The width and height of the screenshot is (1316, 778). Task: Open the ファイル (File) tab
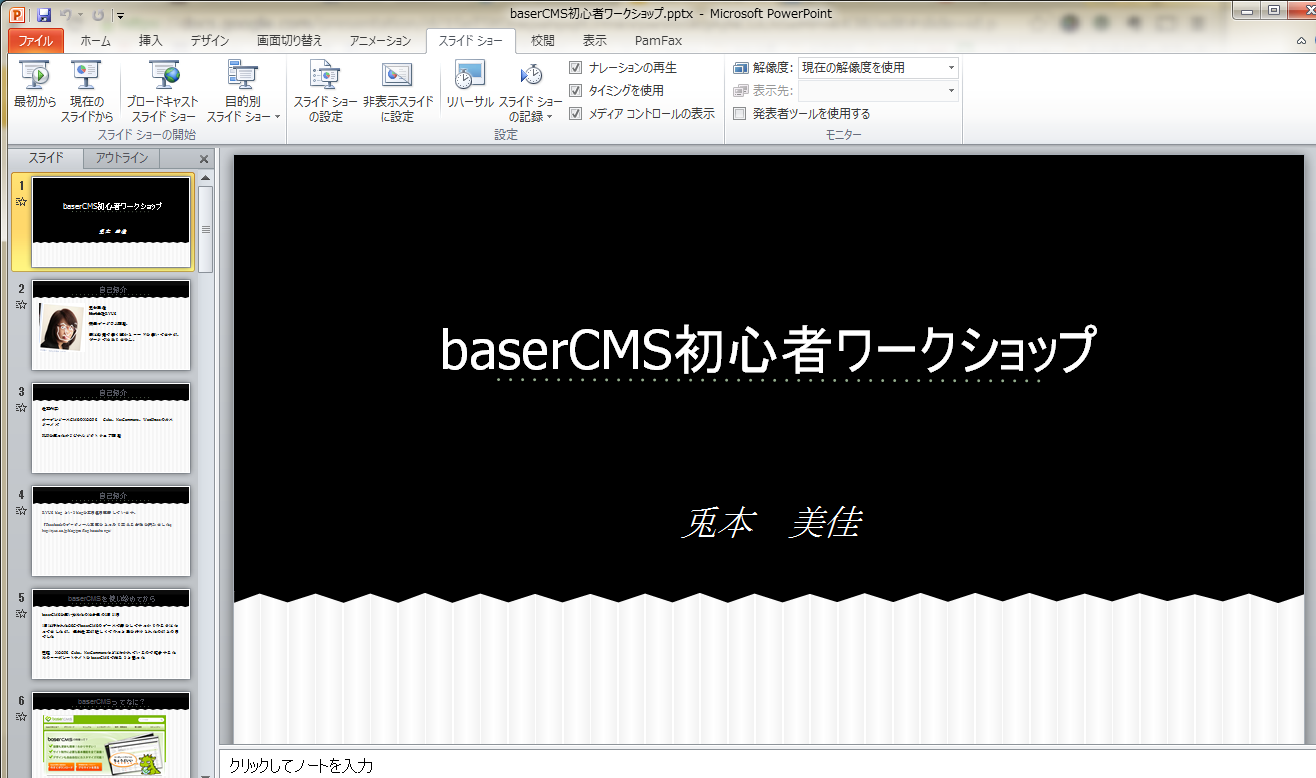(x=36, y=41)
